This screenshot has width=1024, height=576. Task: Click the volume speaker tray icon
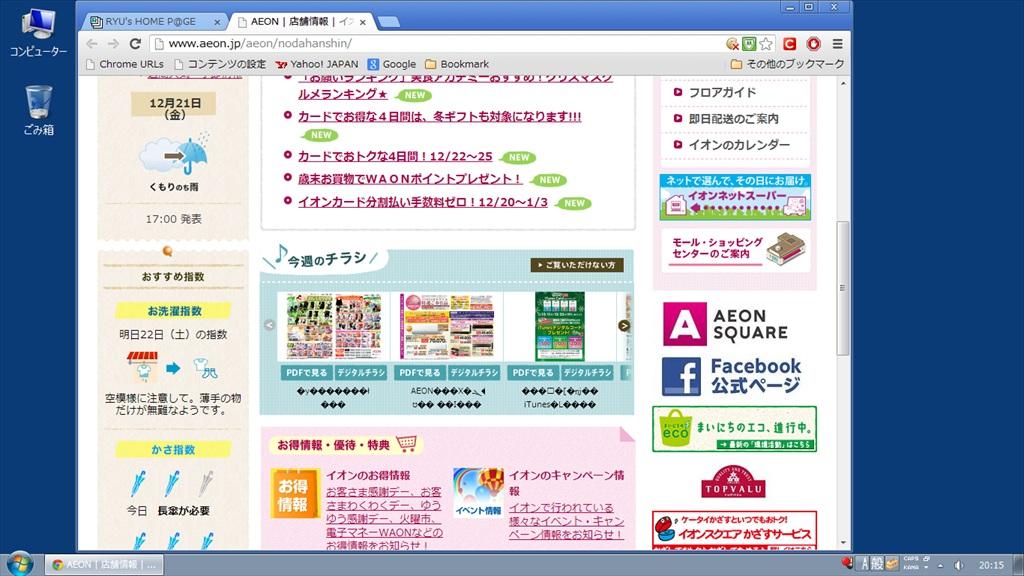click(958, 565)
